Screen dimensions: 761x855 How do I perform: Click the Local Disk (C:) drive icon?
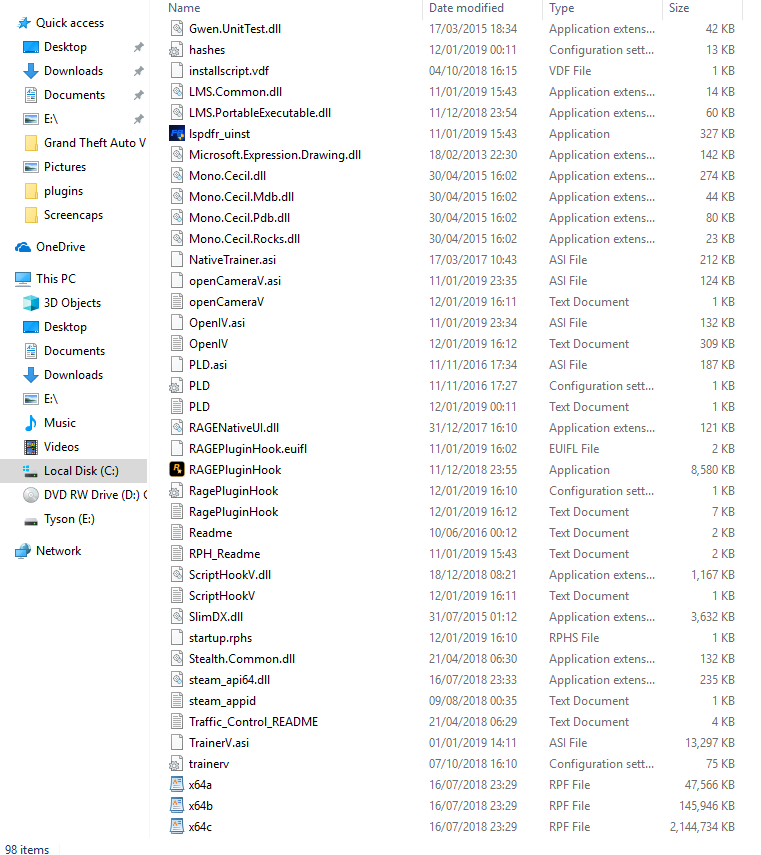pyautogui.click(x=31, y=471)
